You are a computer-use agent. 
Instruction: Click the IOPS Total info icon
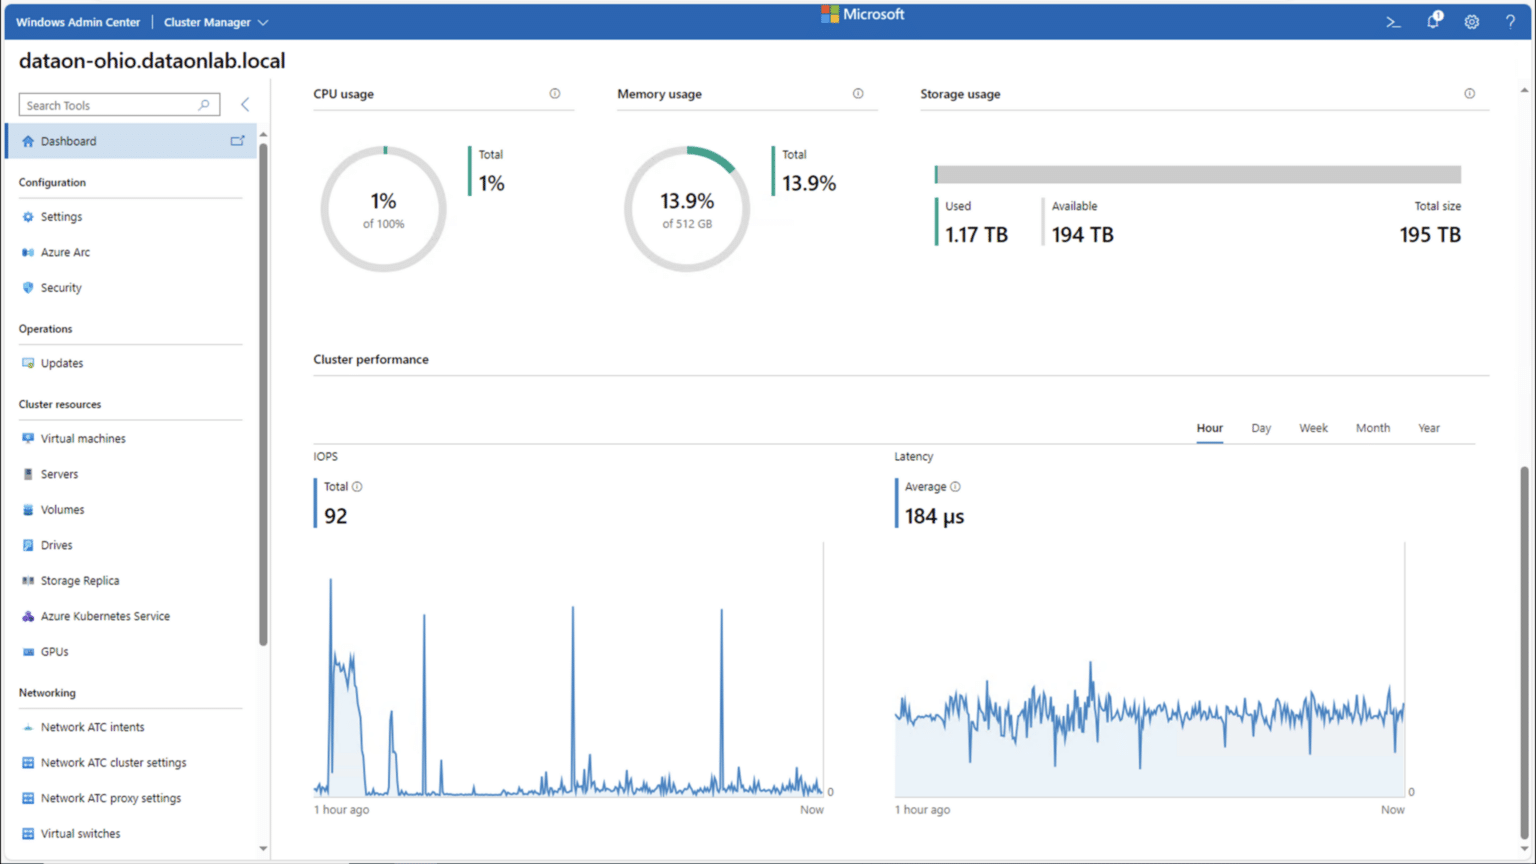pyautogui.click(x=357, y=487)
